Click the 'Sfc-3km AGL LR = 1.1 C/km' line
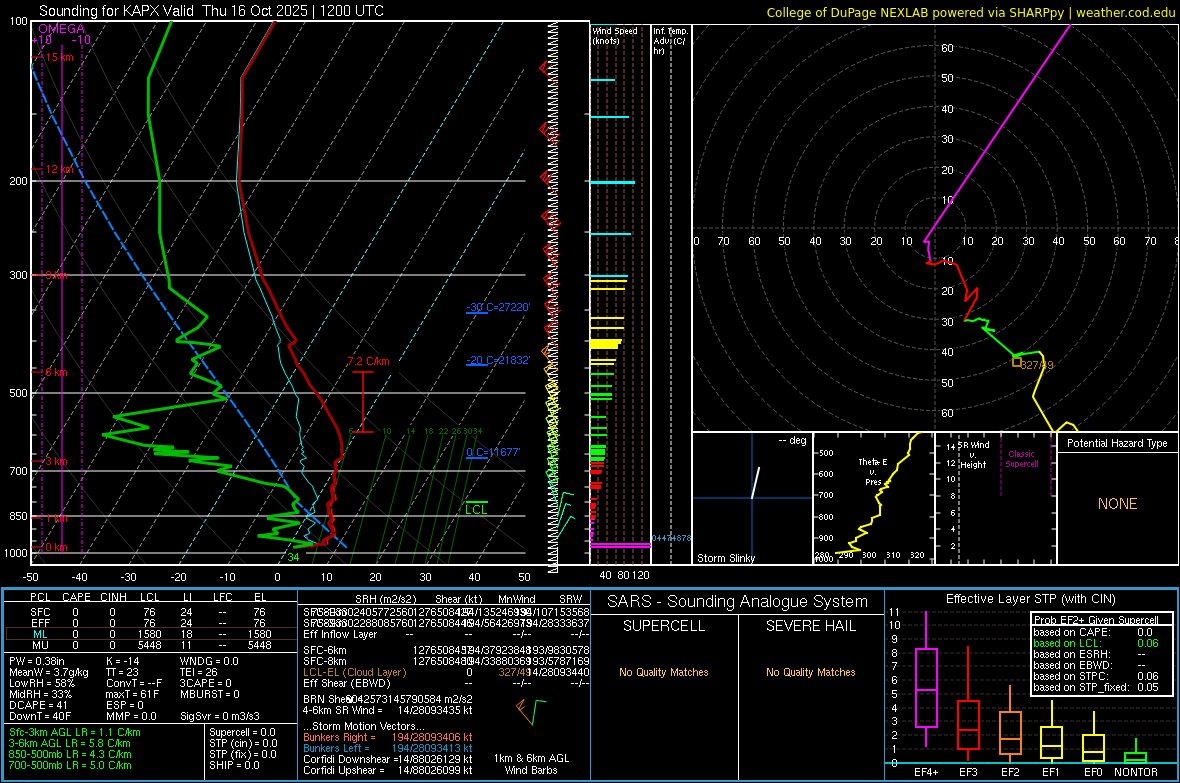1180x783 pixels. [75, 732]
